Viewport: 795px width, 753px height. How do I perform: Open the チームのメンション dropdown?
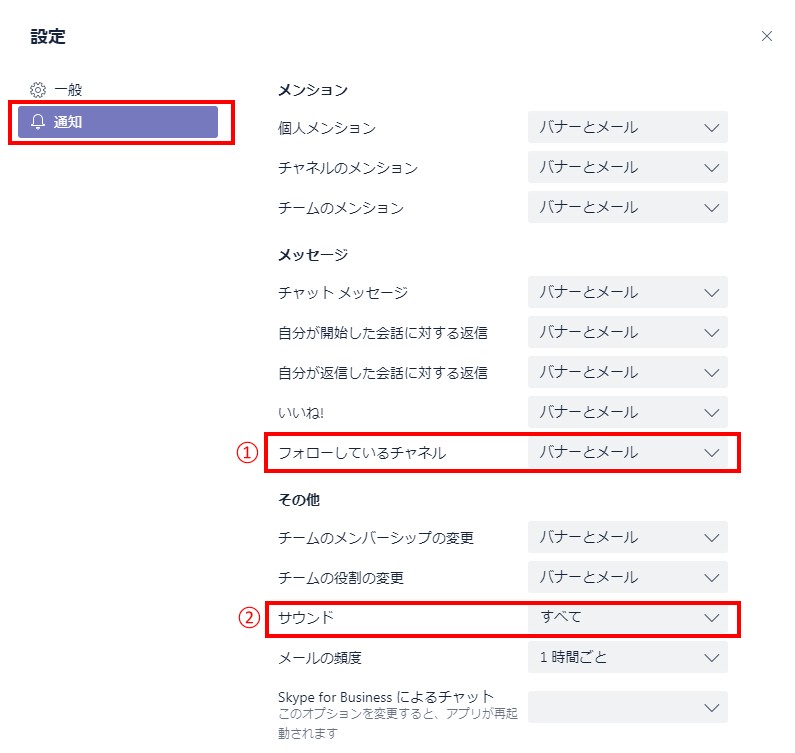(x=627, y=207)
